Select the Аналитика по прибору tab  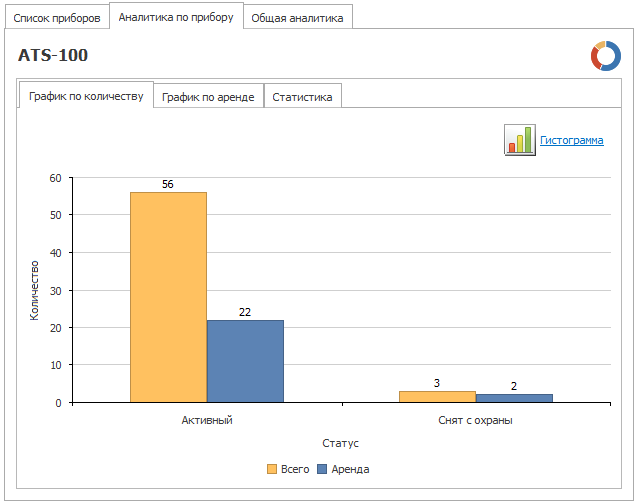tap(176, 17)
